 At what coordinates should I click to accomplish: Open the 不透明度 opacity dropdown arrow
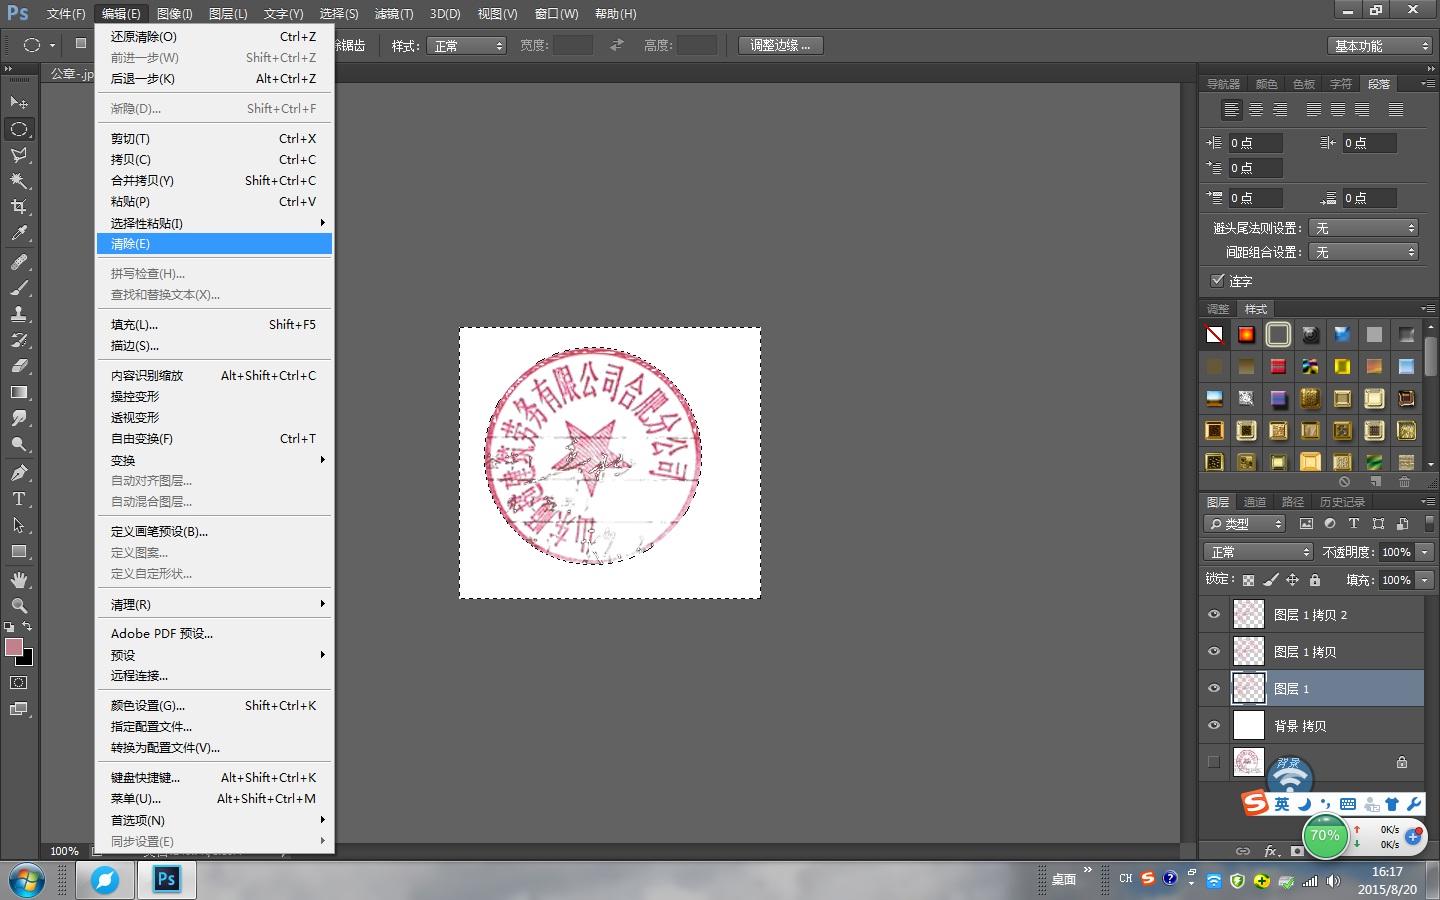coord(1425,552)
